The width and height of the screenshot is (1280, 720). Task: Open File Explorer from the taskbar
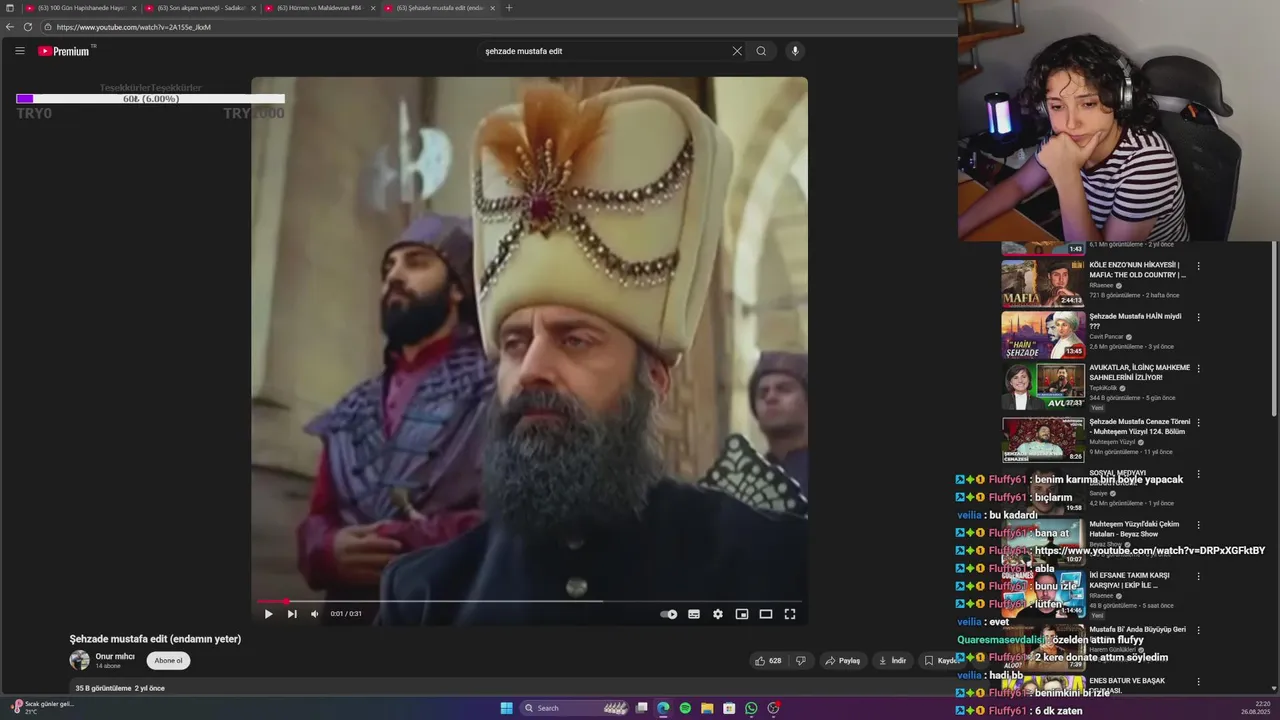pyautogui.click(x=707, y=708)
